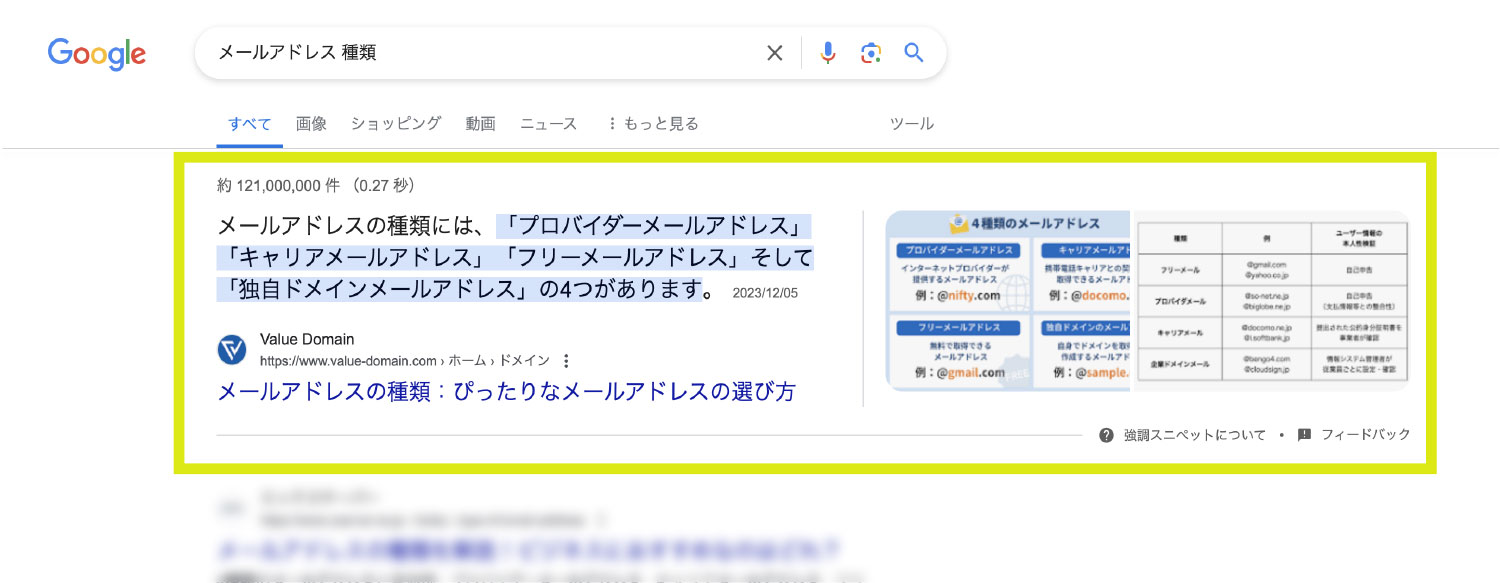Viewport: 1500px width, 583px height.
Task: Open Google Lens image search icon
Action: pos(871,53)
